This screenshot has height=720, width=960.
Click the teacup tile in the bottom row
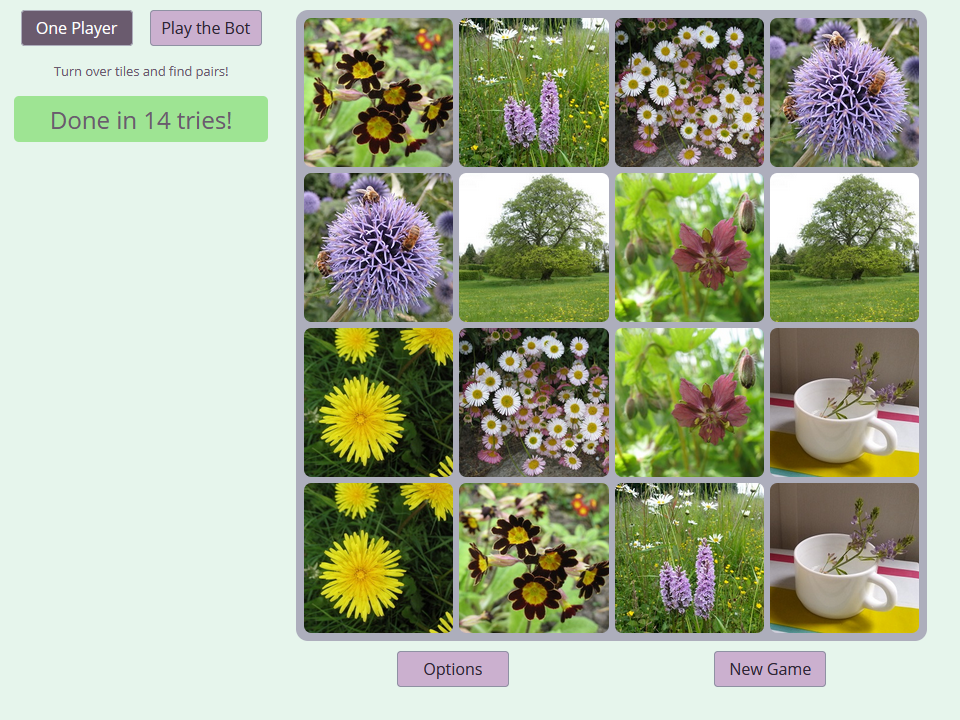[844, 558]
